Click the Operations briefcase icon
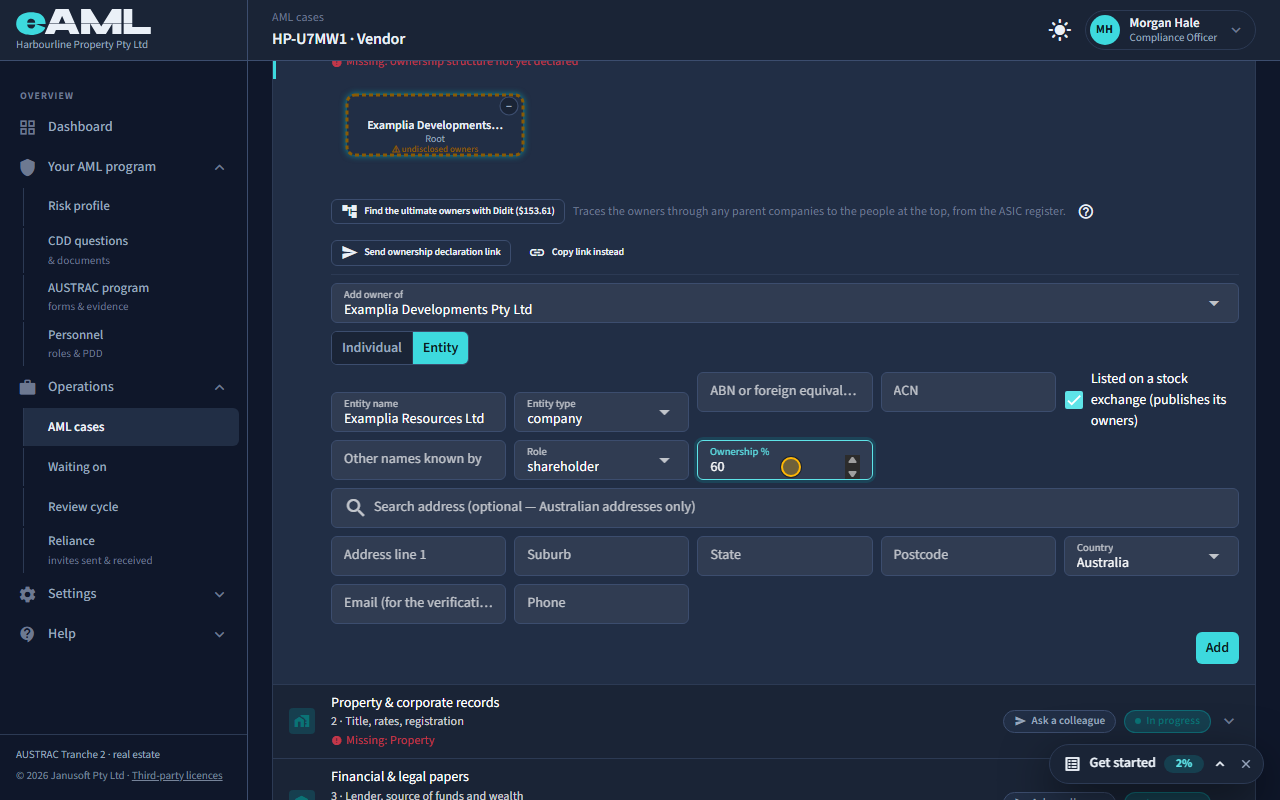Image resolution: width=1280 pixels, height=800 pixels. click(x=27, y=387)
